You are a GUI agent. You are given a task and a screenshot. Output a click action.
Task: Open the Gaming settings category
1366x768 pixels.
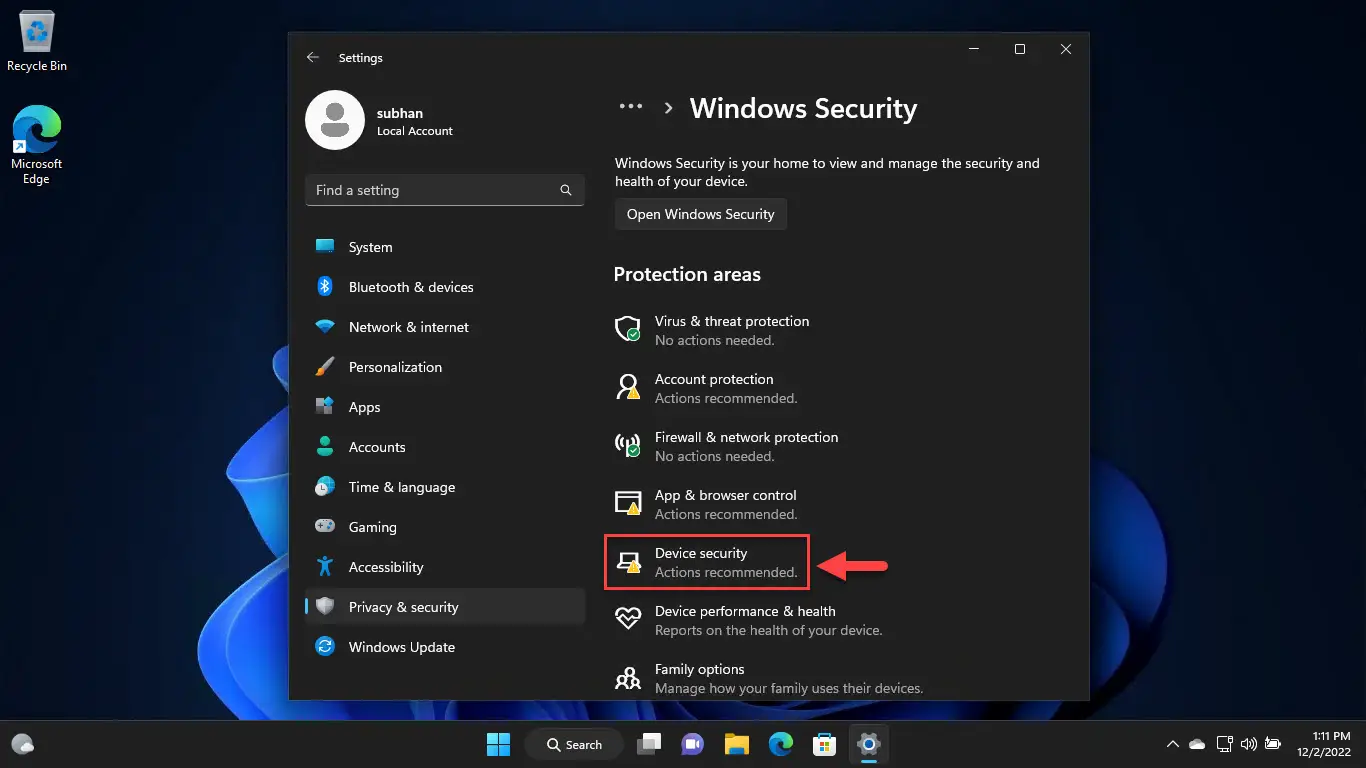pyautogui.click(x=445, y=526)
